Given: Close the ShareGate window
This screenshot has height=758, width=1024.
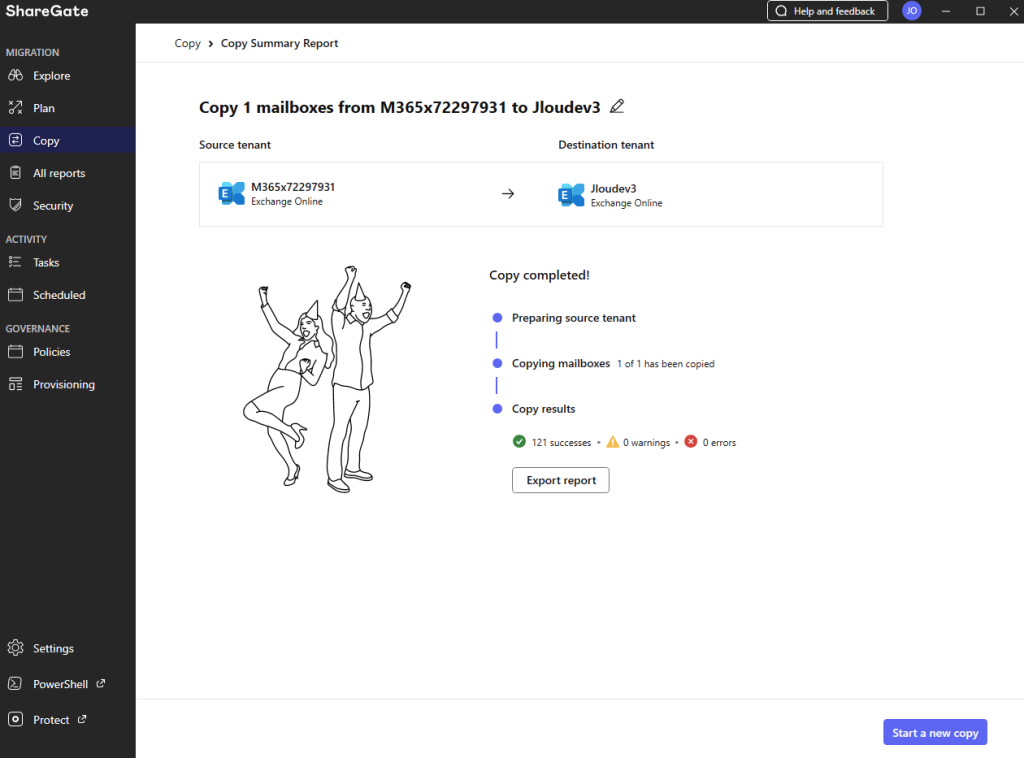Looking at the screenshot, I should [1014, 11].
